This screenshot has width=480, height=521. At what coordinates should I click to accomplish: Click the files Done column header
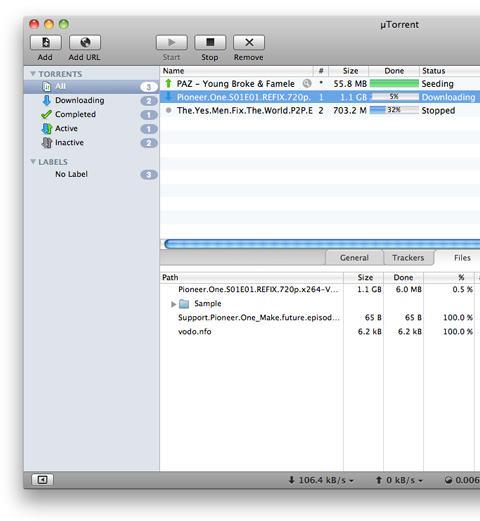click(x=404, y=277)
